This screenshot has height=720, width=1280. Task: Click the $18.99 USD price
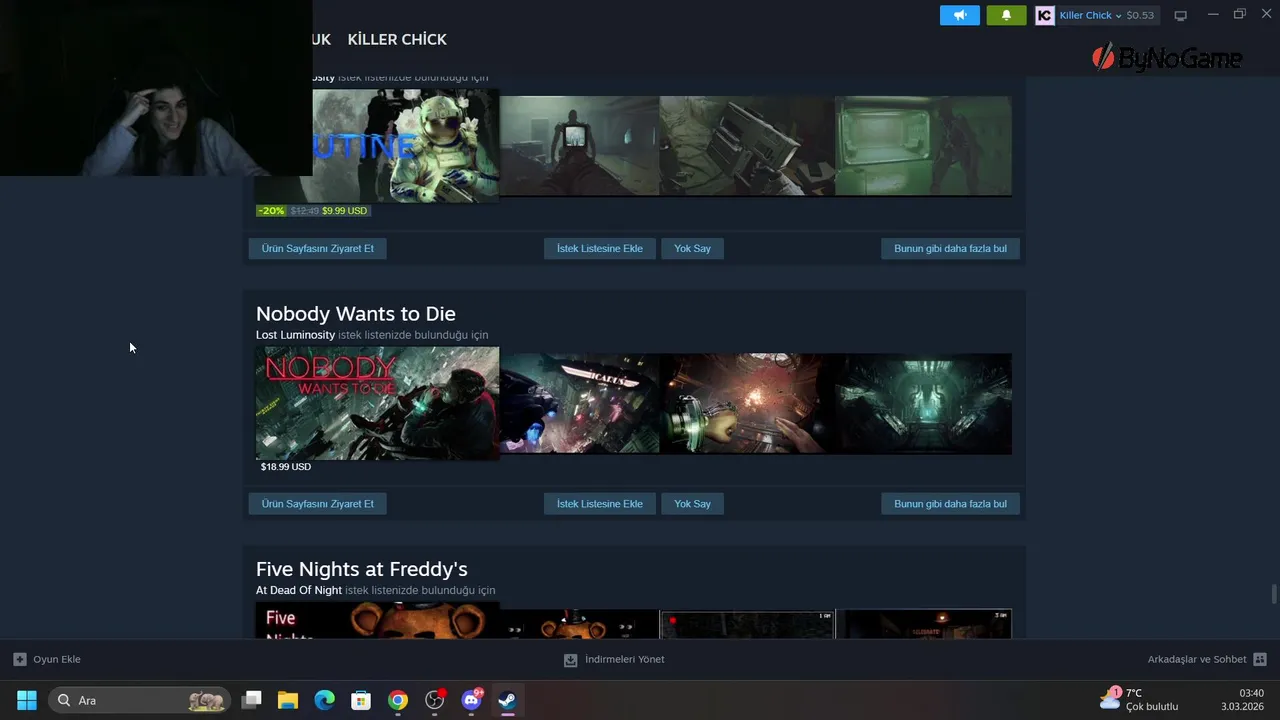click(286, 467)
